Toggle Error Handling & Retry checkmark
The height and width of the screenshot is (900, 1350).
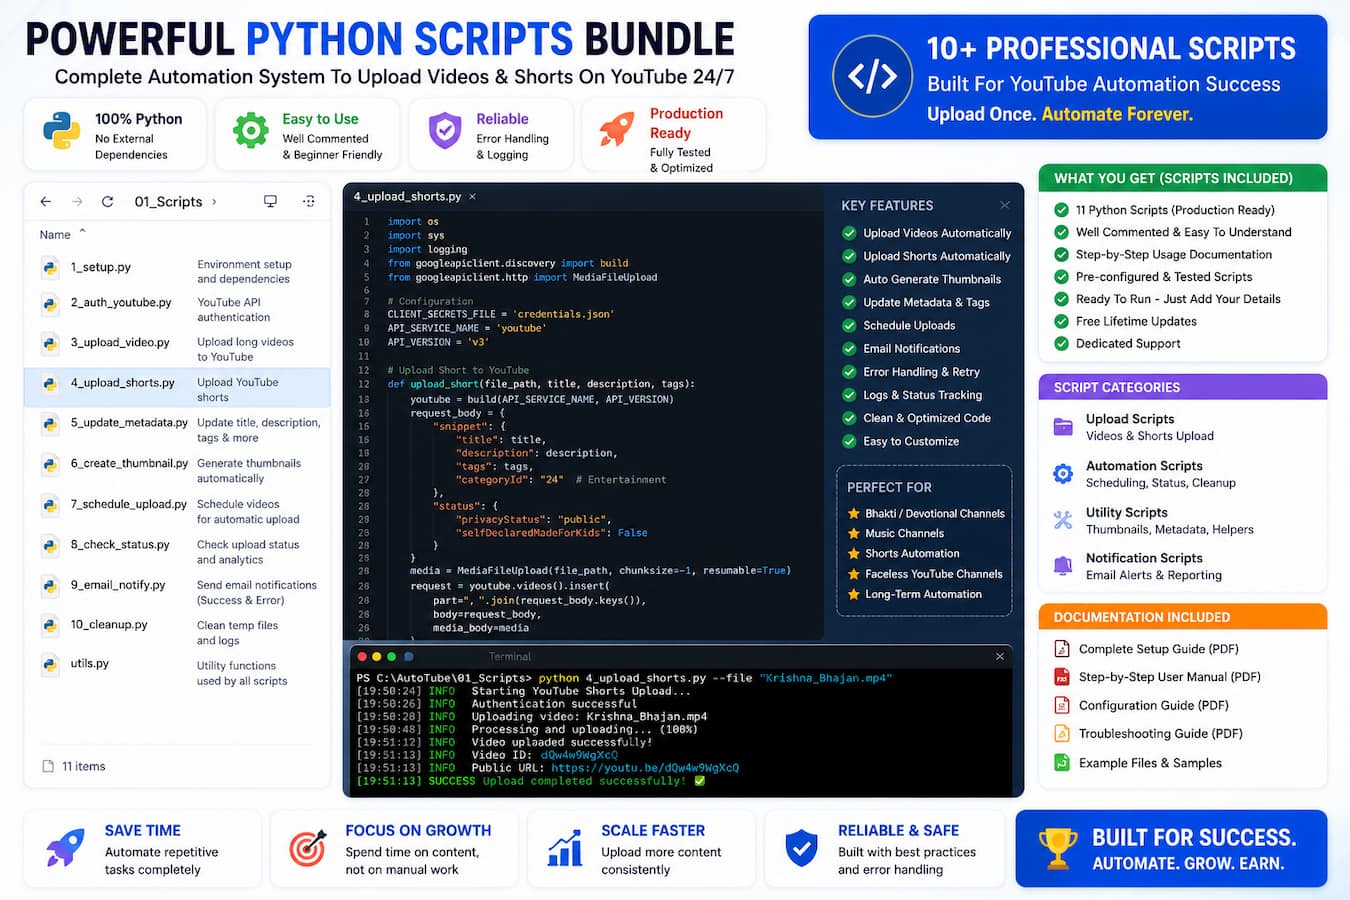tap(849, 372)
